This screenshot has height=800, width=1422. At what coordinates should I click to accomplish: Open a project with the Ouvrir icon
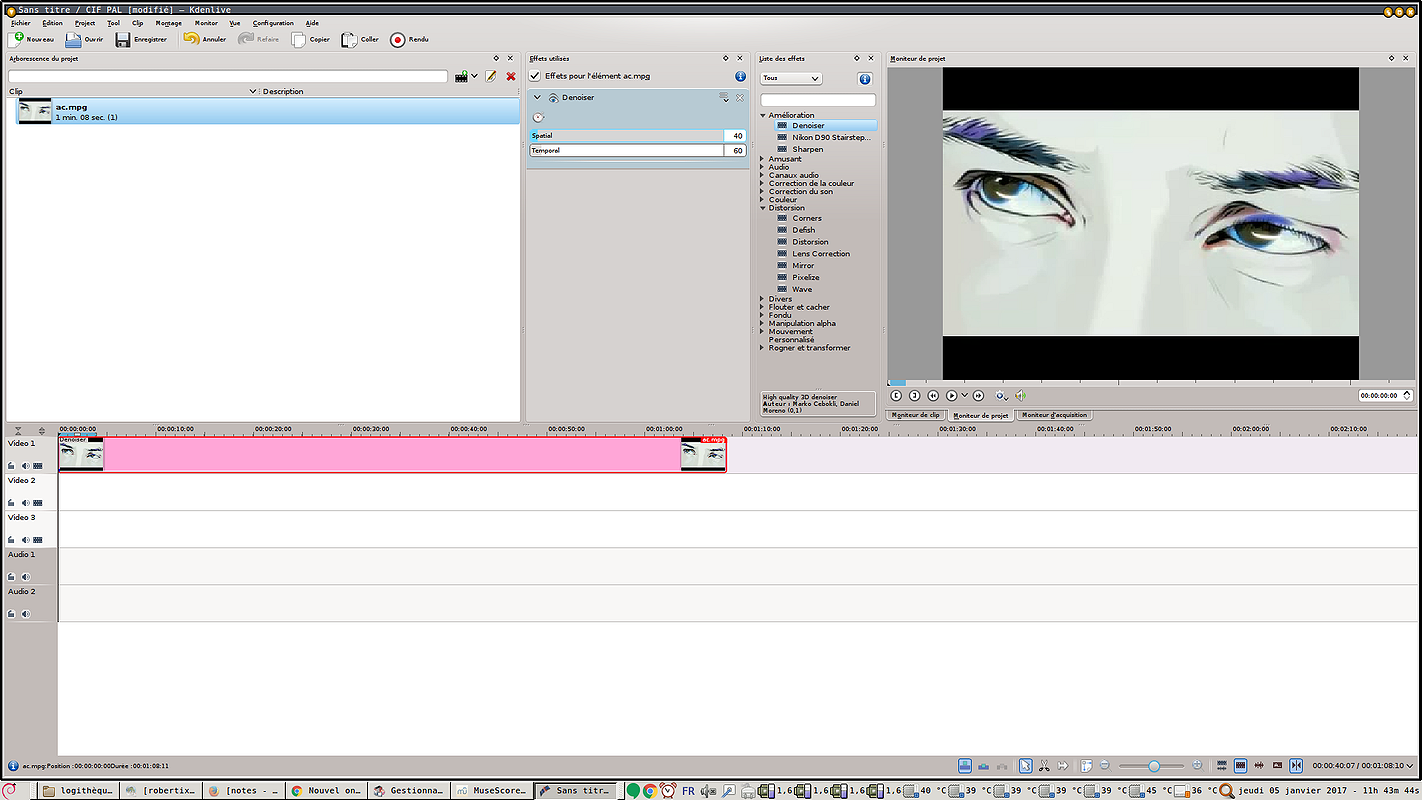pyautogui.click(x=73, y=39)
